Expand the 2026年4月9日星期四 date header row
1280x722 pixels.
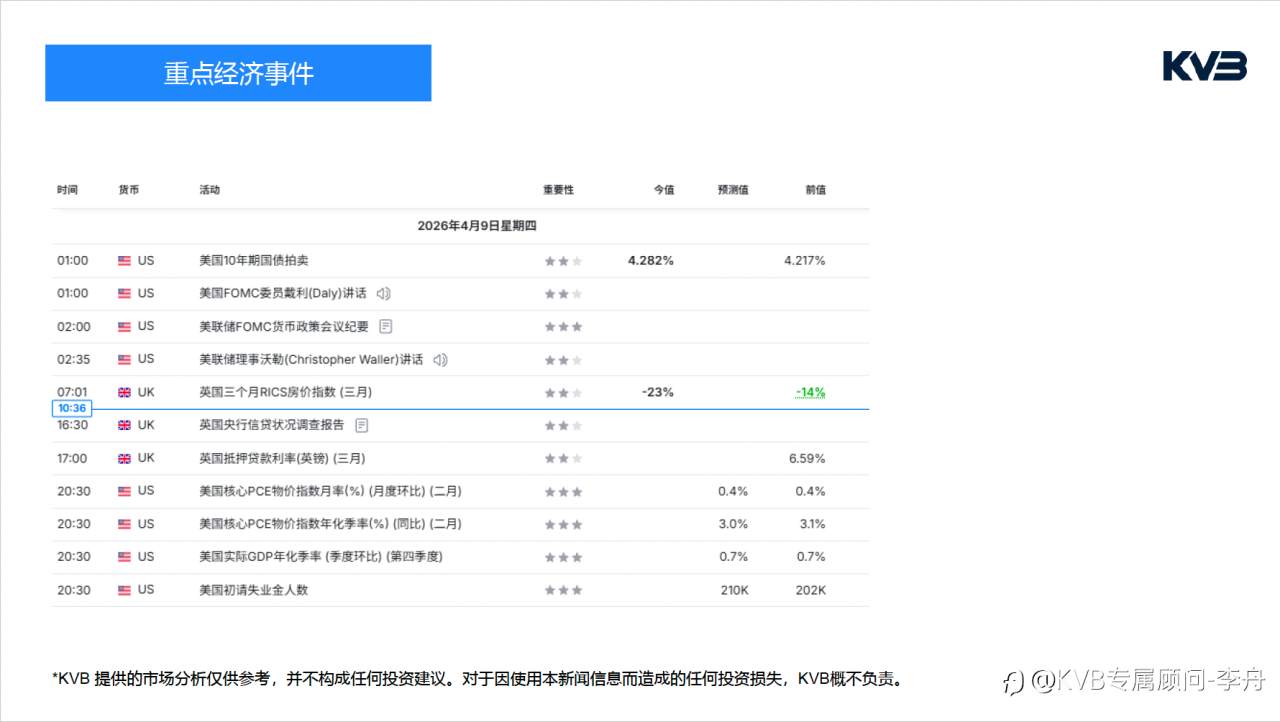479,226
